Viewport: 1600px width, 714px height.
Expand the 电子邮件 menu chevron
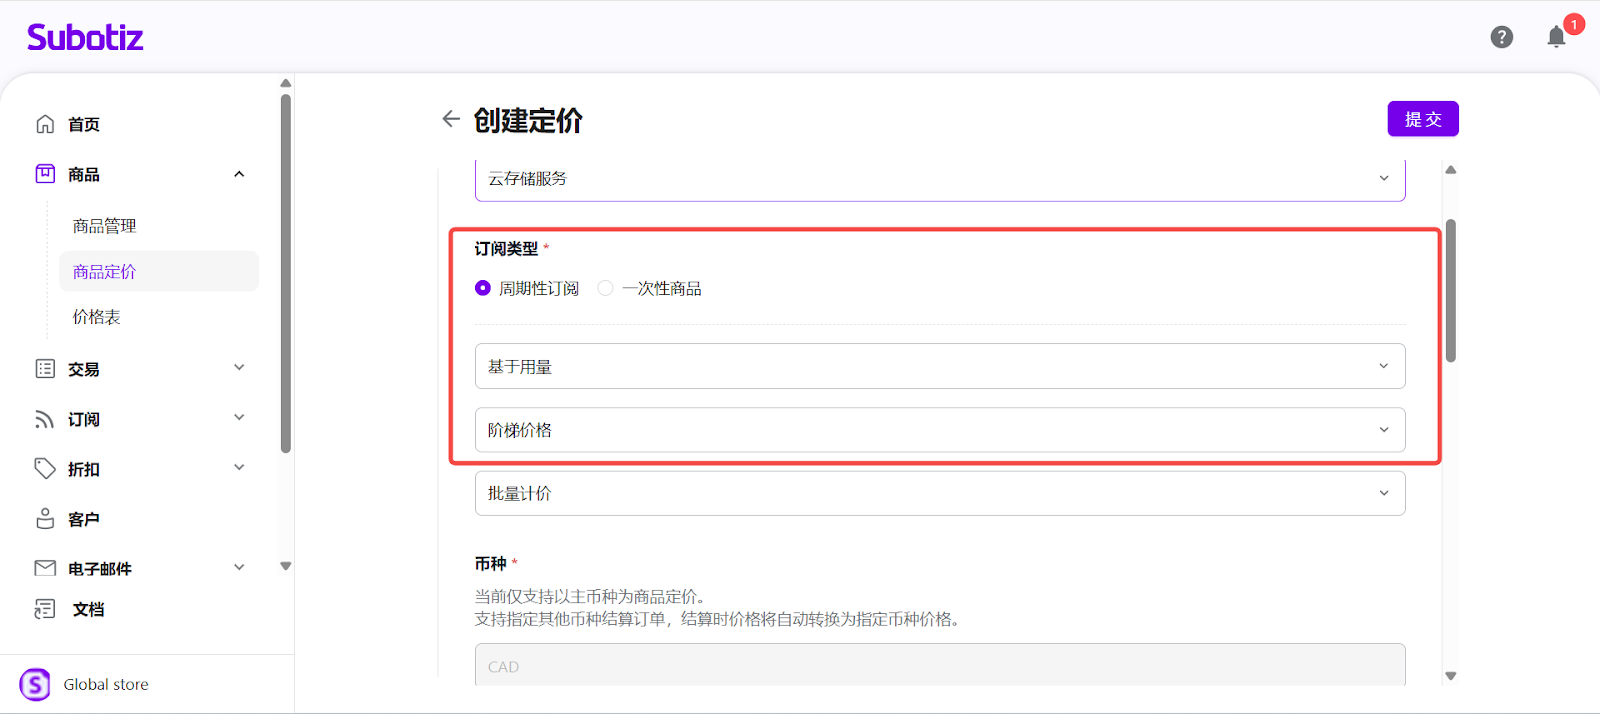point(239,567)
